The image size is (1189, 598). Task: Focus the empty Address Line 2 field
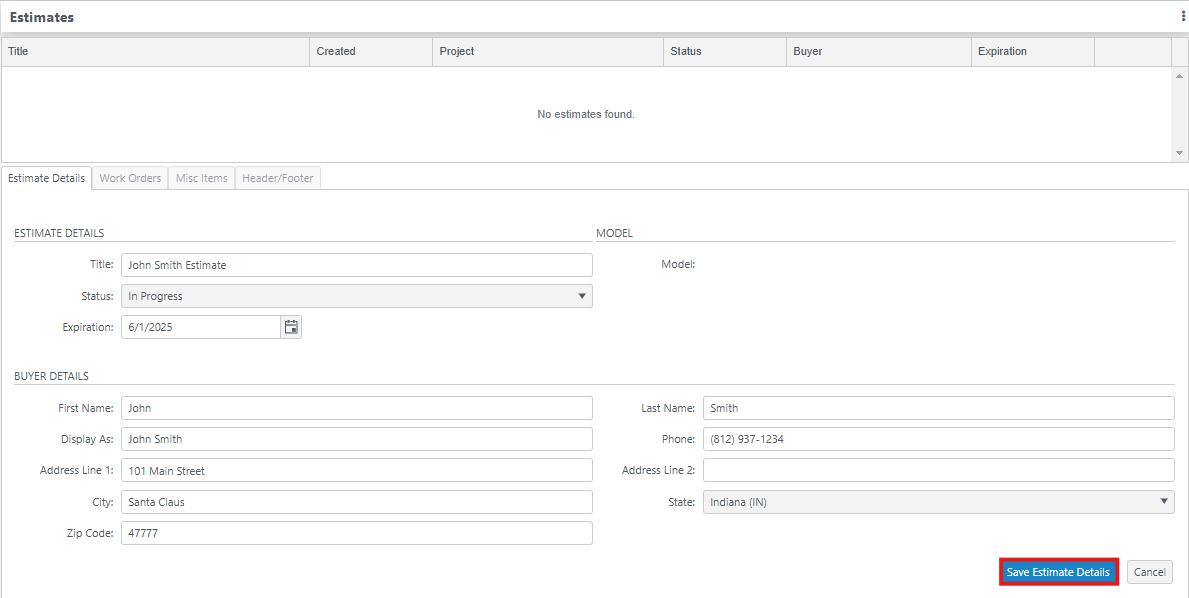pos(939,471)
